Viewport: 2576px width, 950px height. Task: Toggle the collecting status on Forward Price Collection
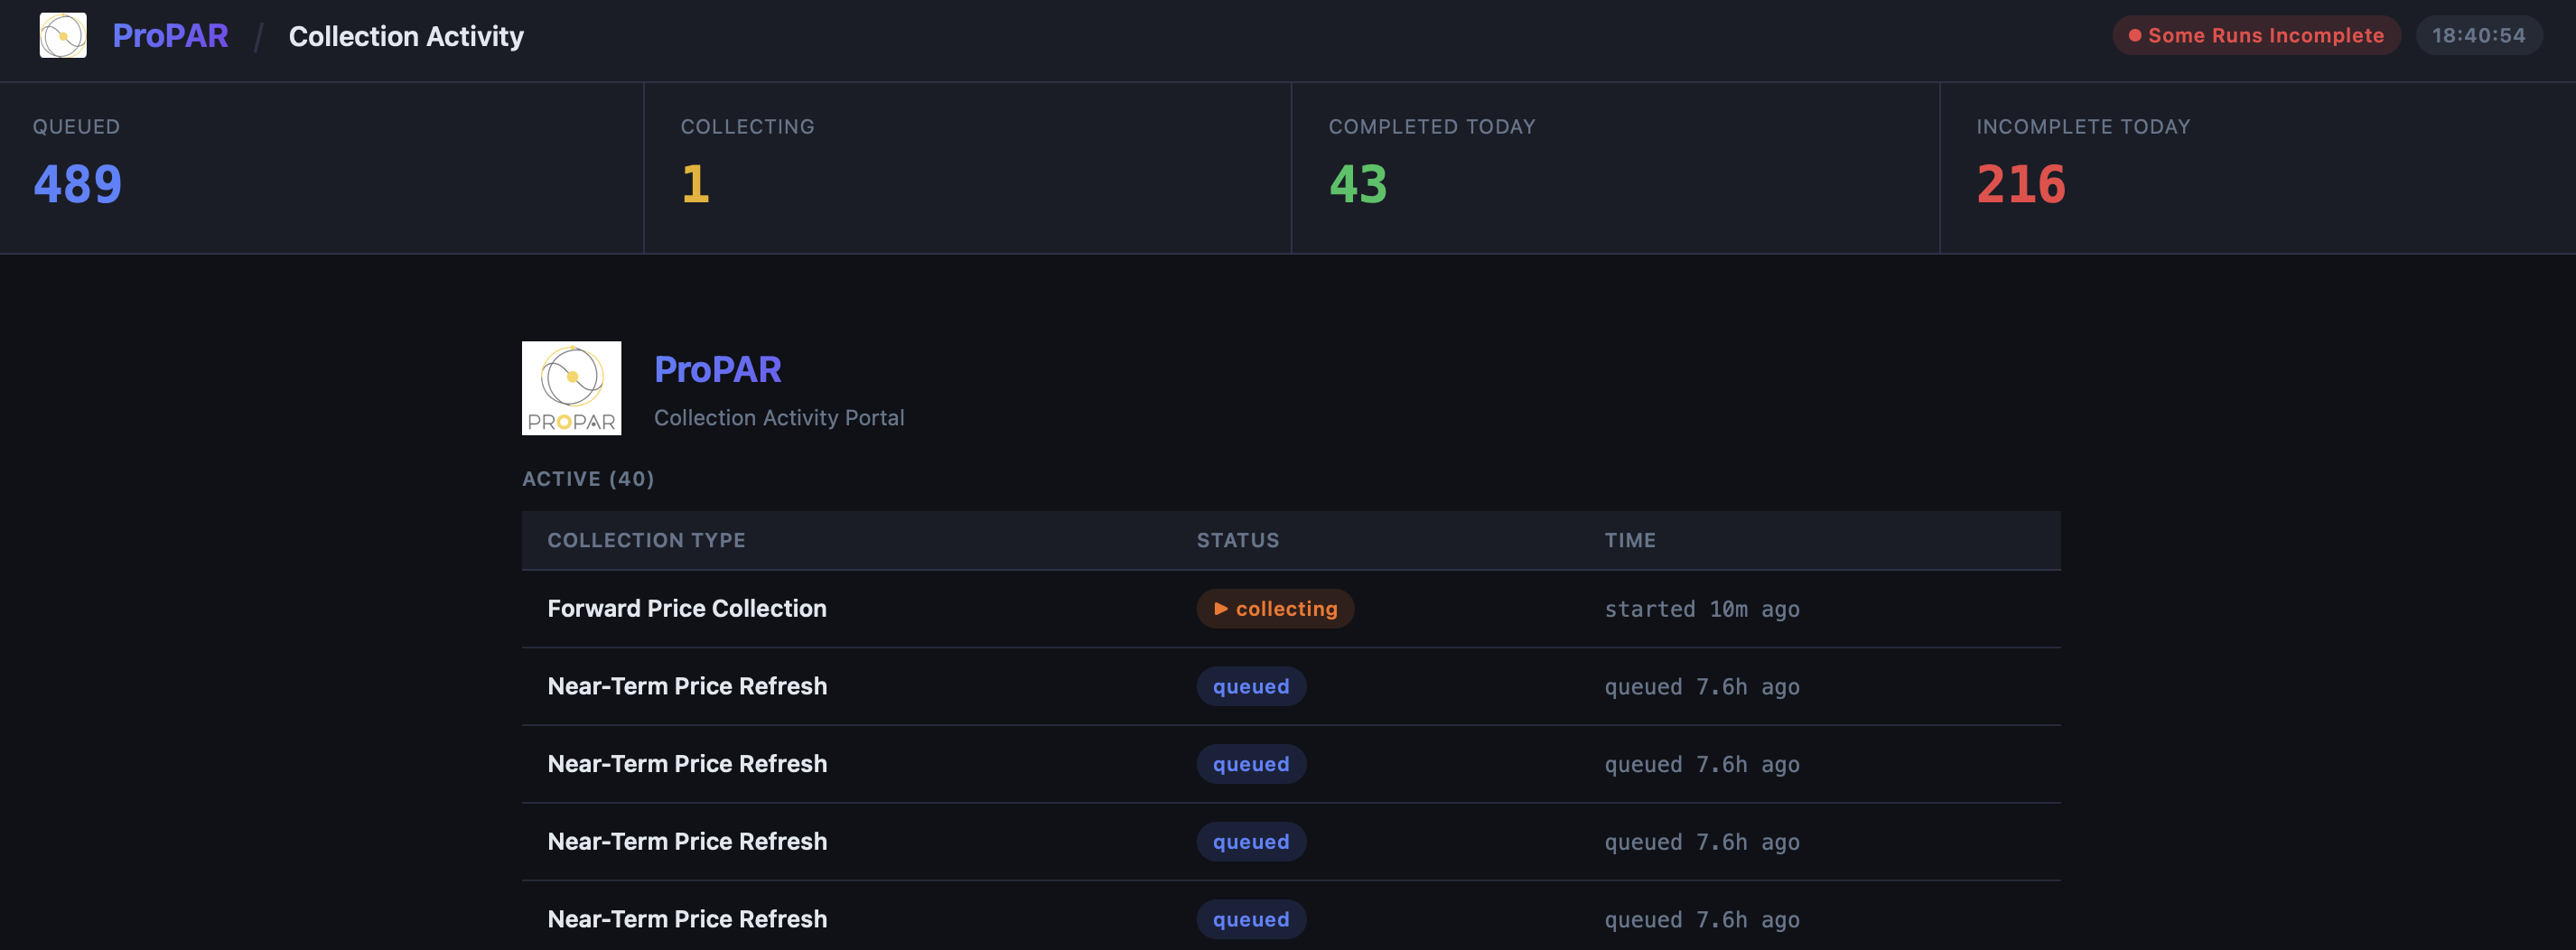[x=1275, y=608]
